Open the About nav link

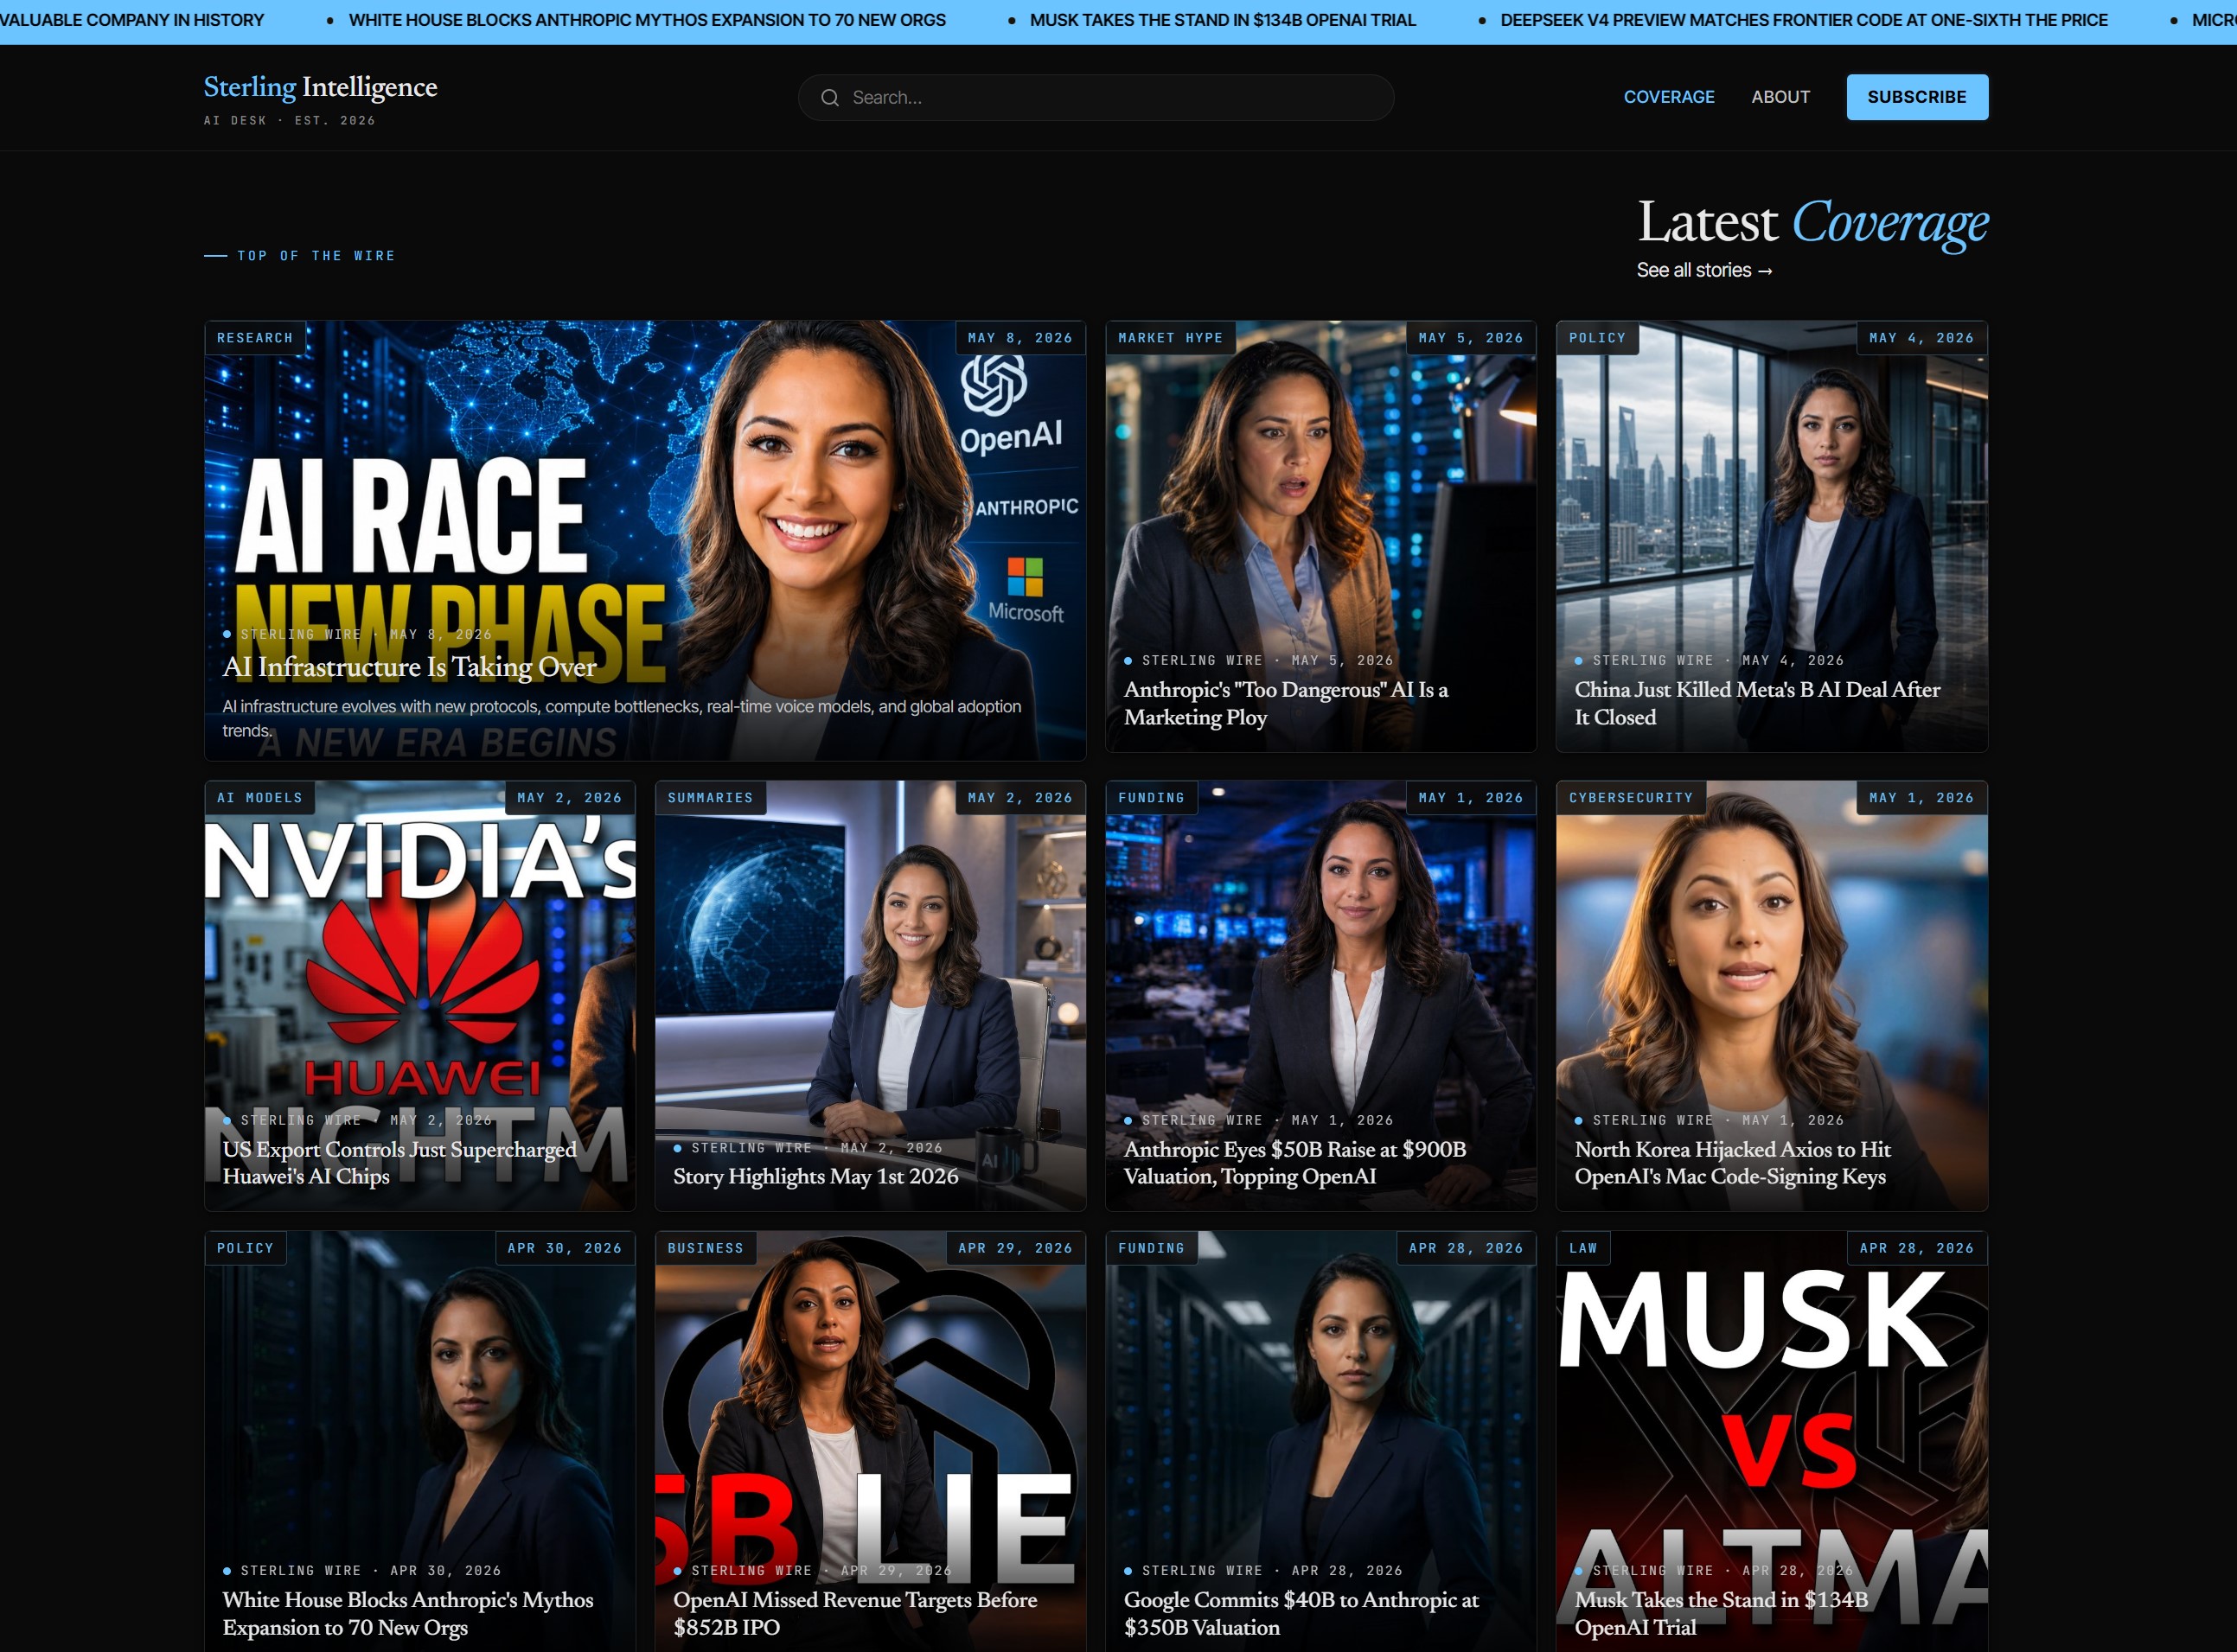(1780, 97)
